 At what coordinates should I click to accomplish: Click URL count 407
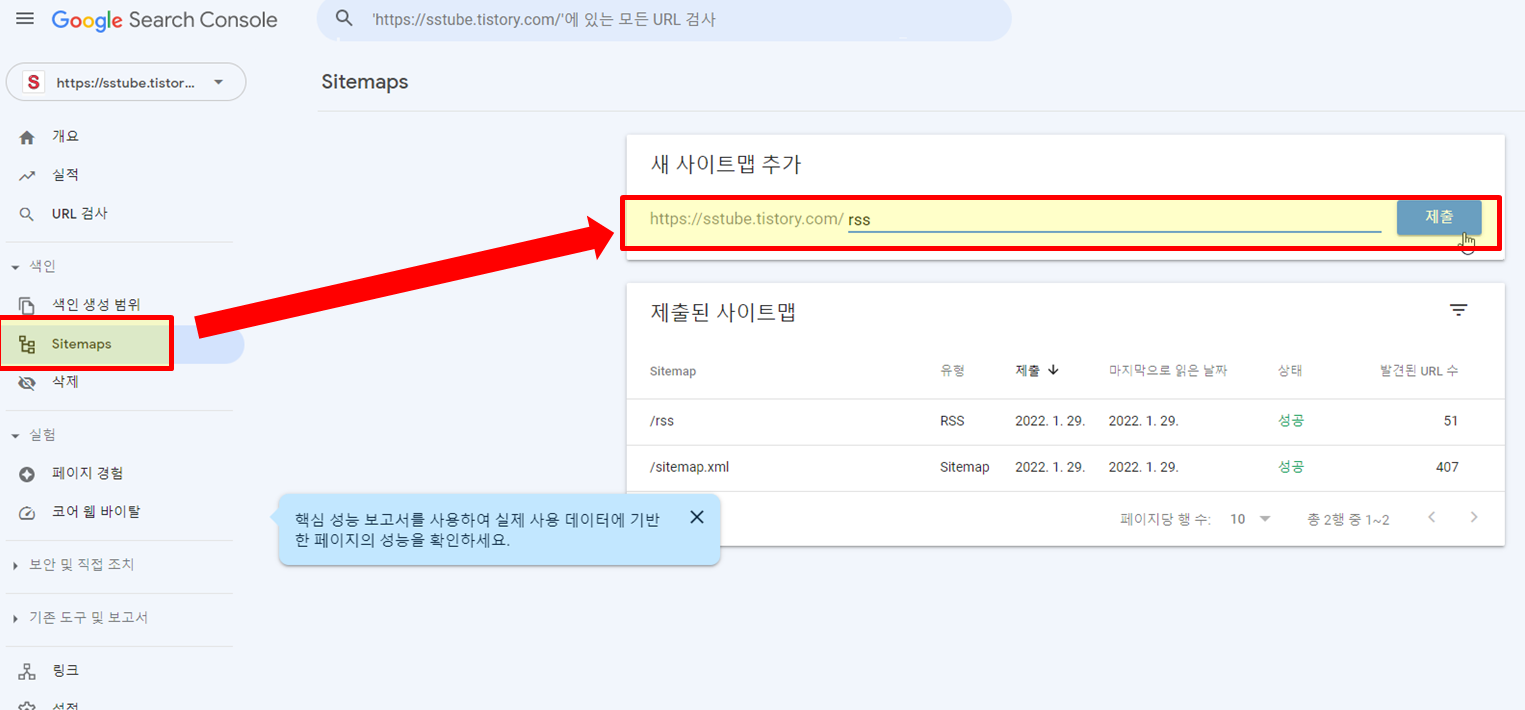click(1447, 467)
